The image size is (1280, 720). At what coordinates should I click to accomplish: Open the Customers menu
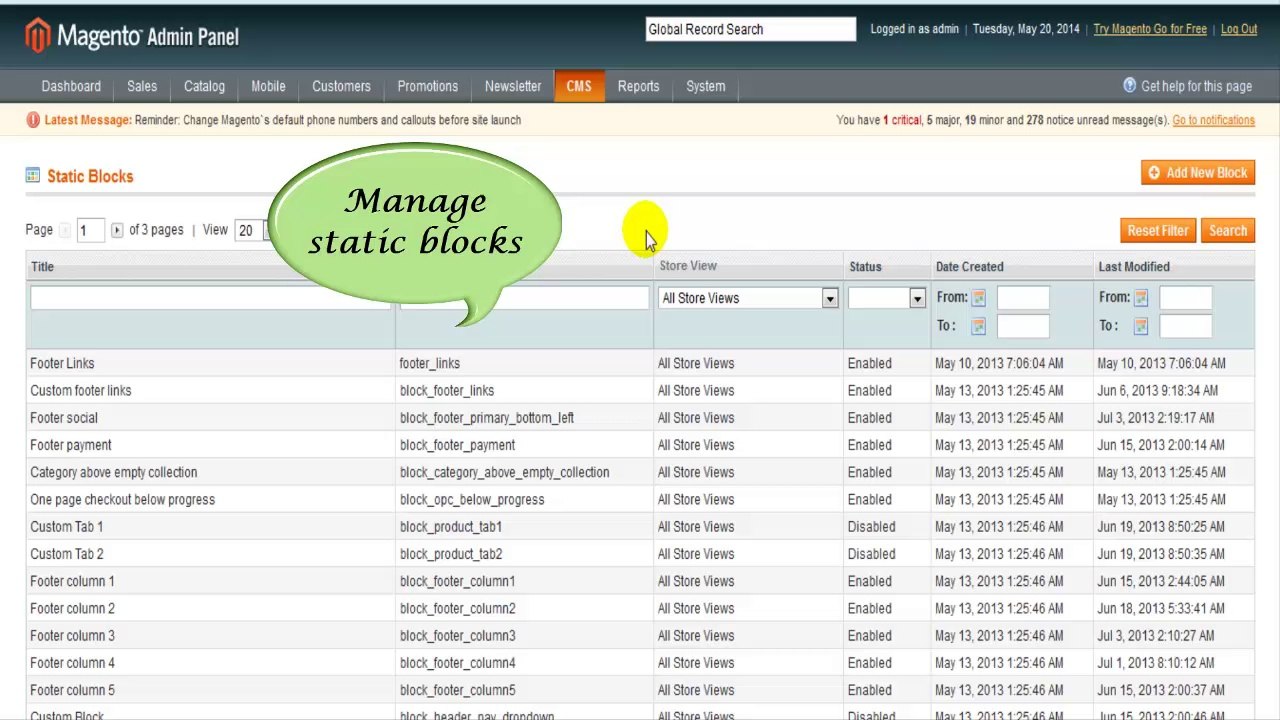point(341,86)
